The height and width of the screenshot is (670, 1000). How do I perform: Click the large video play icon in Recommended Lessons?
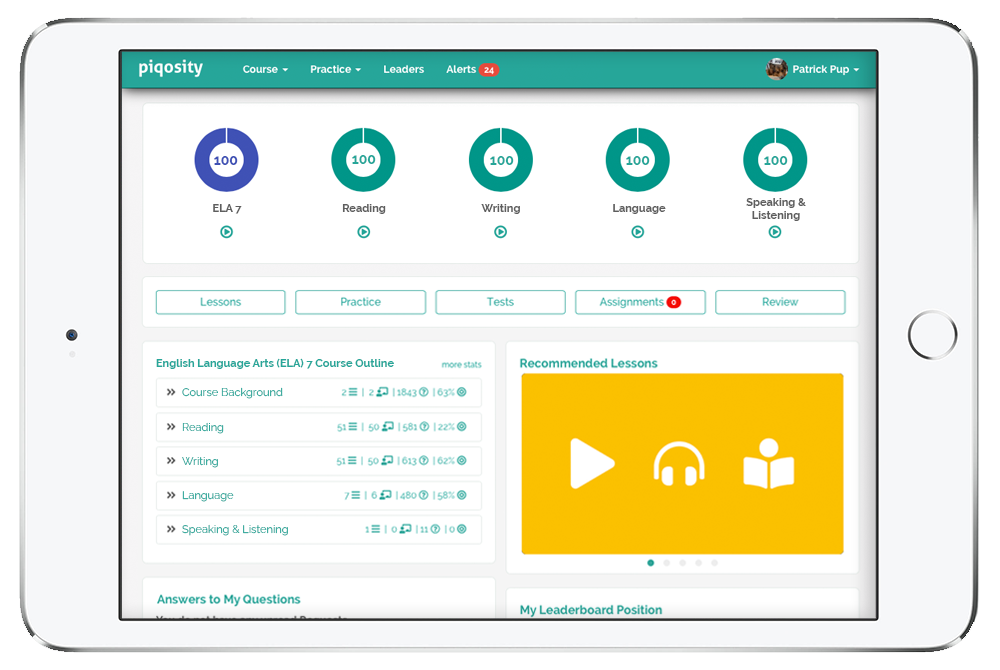594,463
